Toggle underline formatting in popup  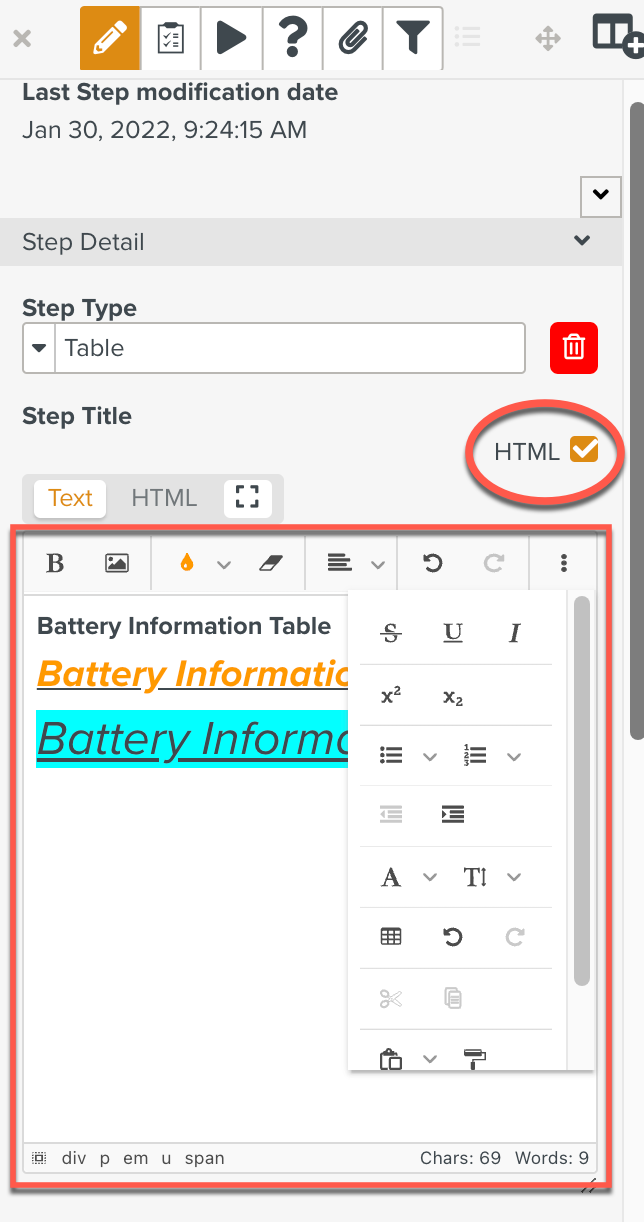(453, 633)
